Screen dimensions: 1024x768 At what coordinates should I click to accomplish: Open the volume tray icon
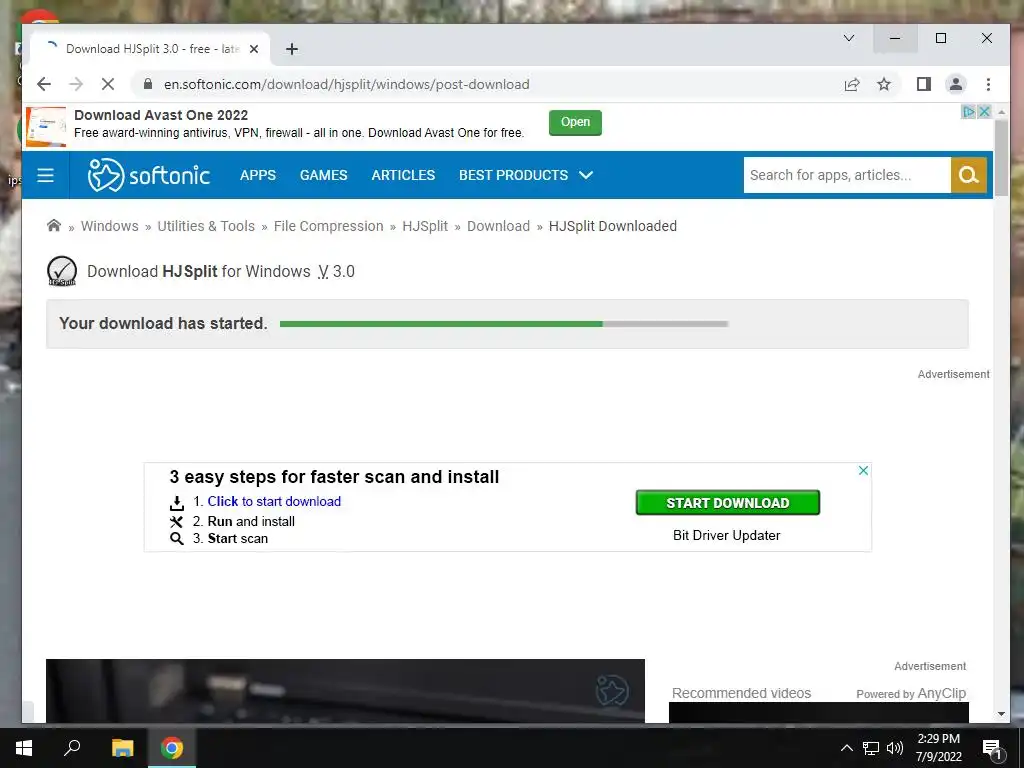pyautogui.click(x=895, y=748)
